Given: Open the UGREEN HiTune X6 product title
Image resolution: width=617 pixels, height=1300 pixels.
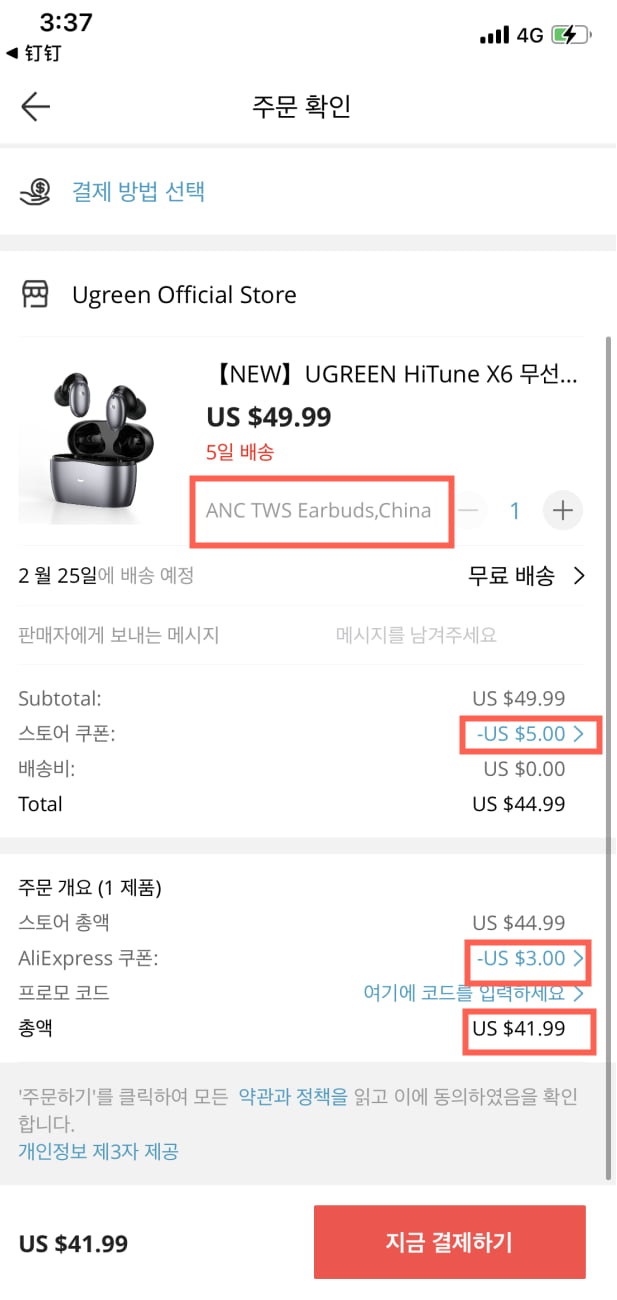Looking at the screenshot, I should [392, 376].
